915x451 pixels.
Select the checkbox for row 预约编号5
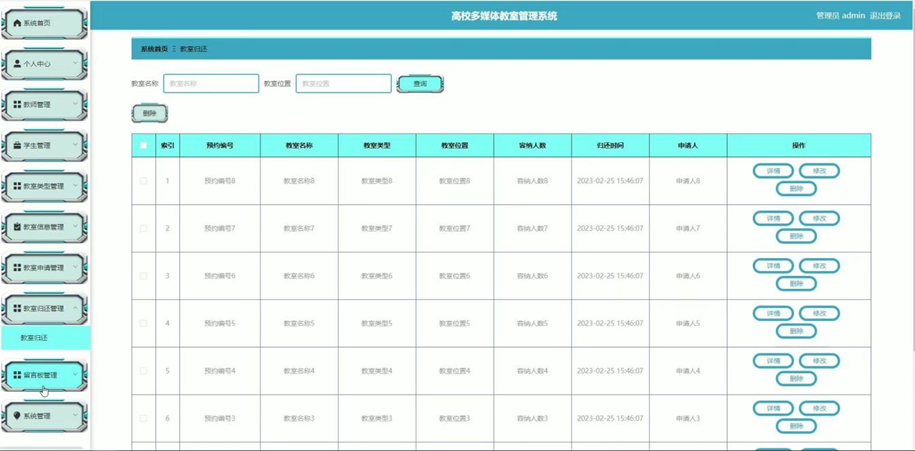click(x=144, y=323)
